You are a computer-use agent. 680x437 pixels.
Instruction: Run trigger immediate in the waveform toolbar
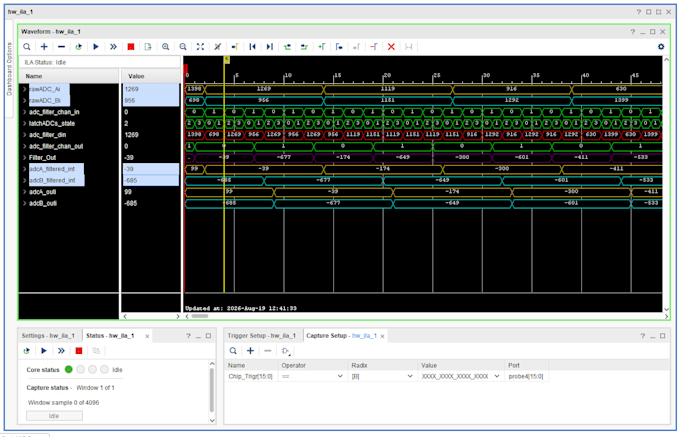click(x=113, y=47)
